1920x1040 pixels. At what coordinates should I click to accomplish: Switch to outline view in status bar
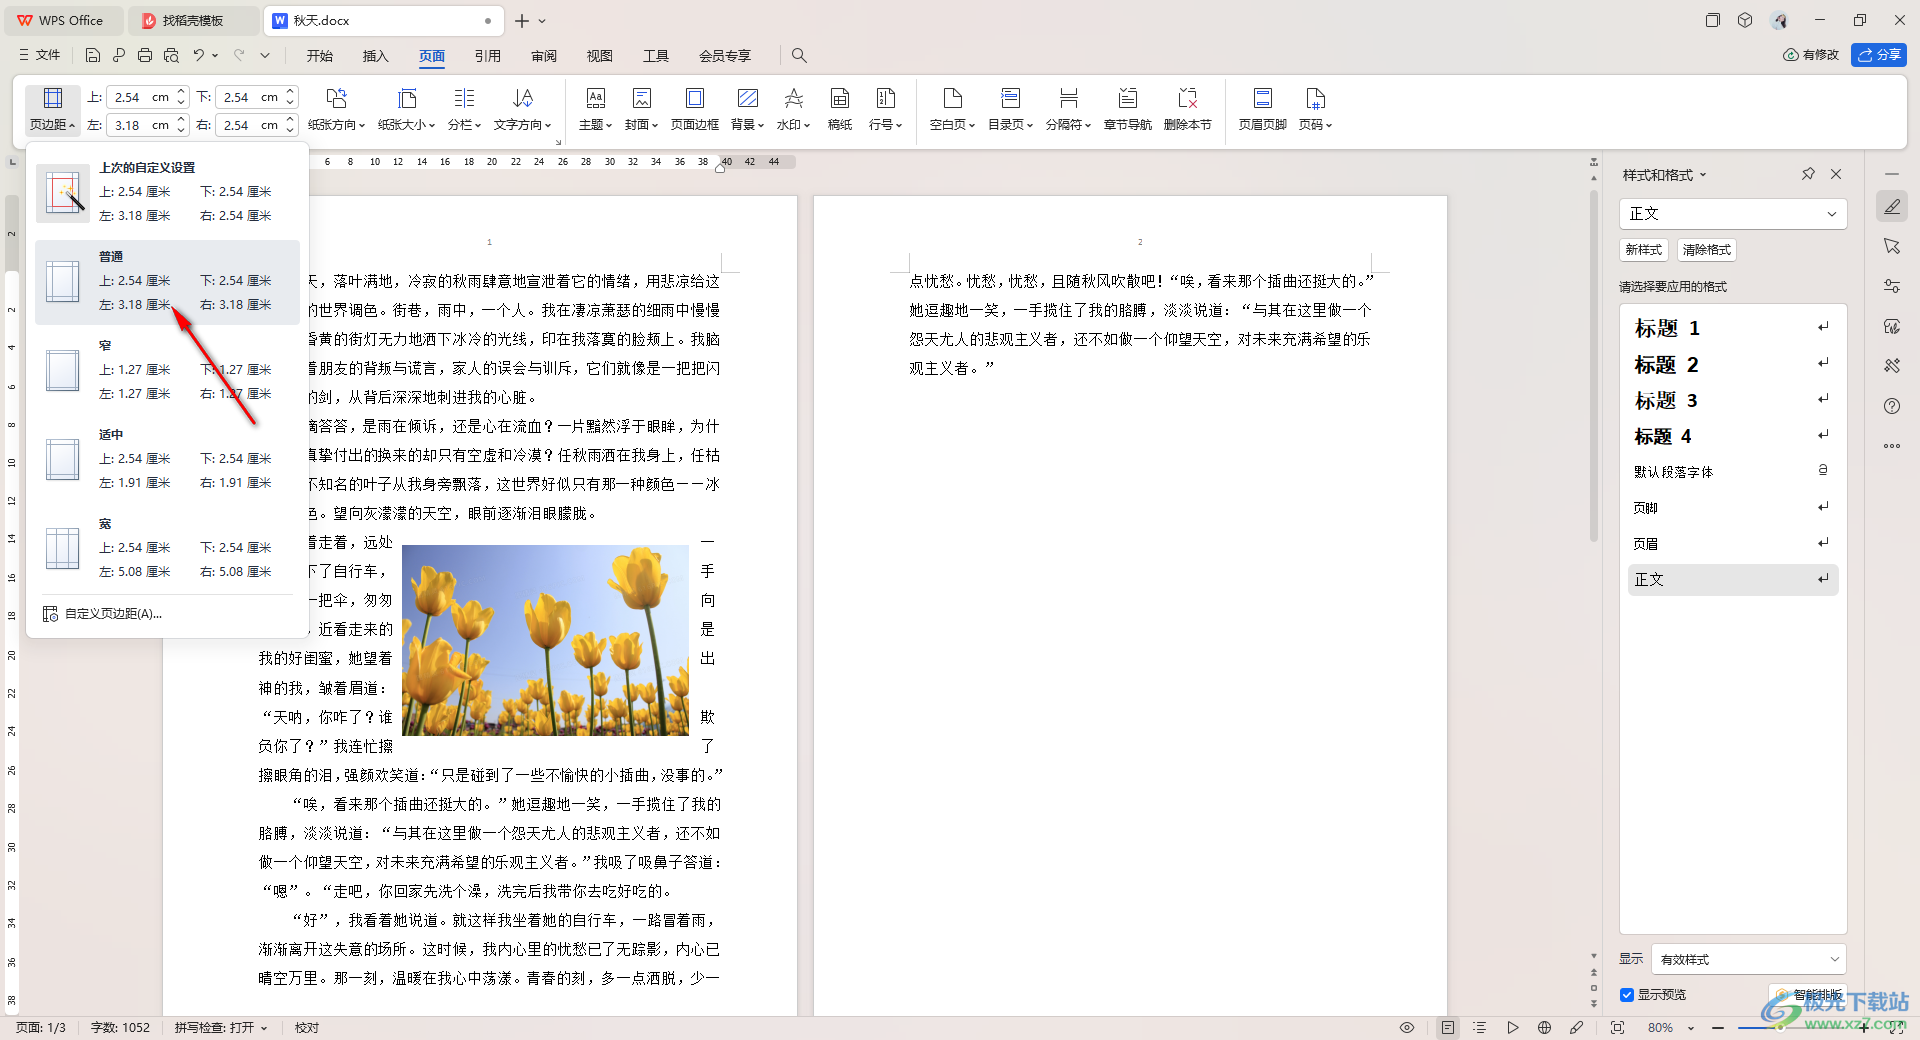tap(1480, 1027)
